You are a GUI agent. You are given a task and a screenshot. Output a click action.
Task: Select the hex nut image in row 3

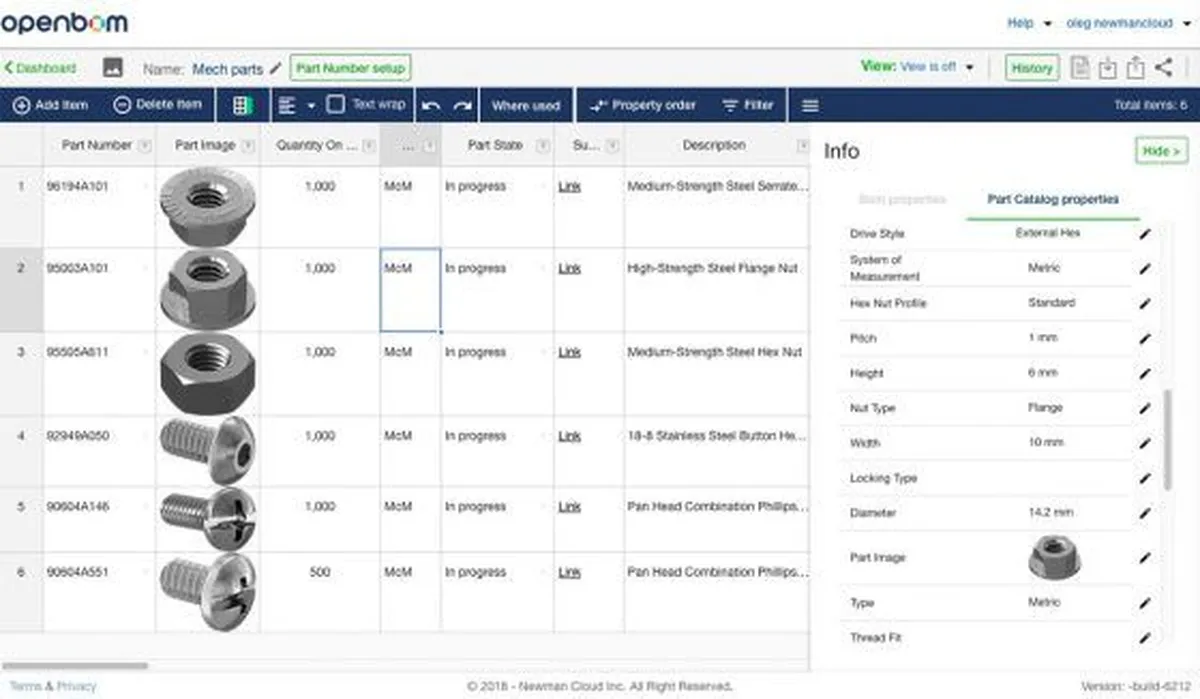tap(207, 374)
